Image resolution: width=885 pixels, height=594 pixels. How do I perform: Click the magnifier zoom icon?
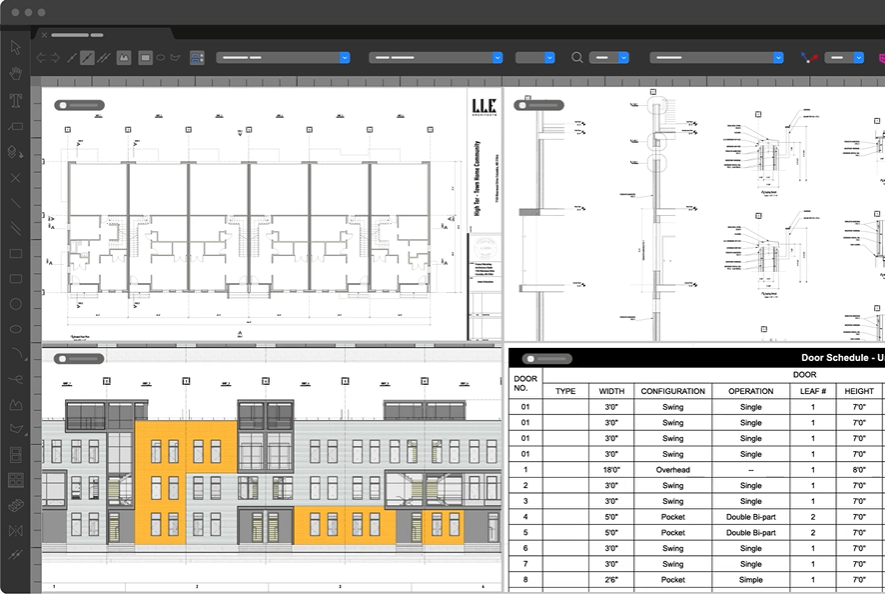click(x=577, y=58)
